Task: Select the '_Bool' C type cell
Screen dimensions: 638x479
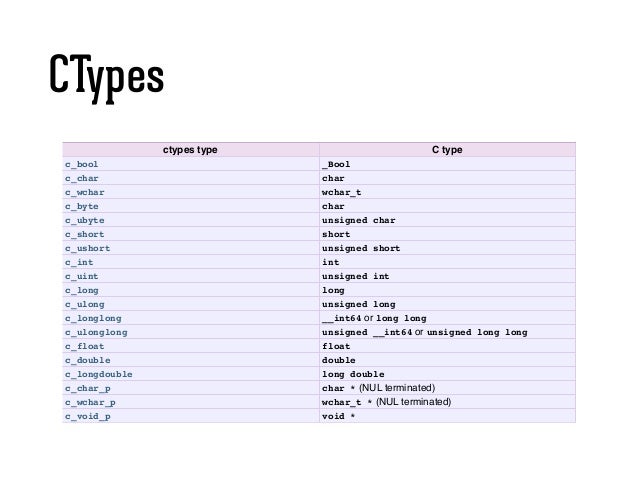Action: tap(447, 164)
